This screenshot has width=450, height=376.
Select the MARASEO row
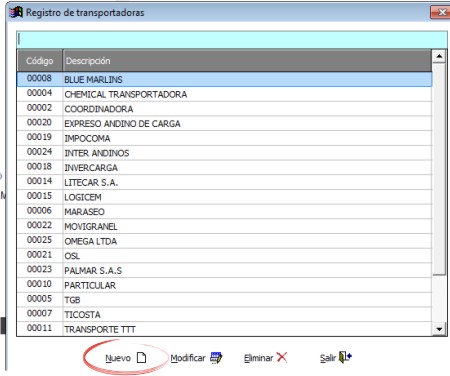click(224, 212)
